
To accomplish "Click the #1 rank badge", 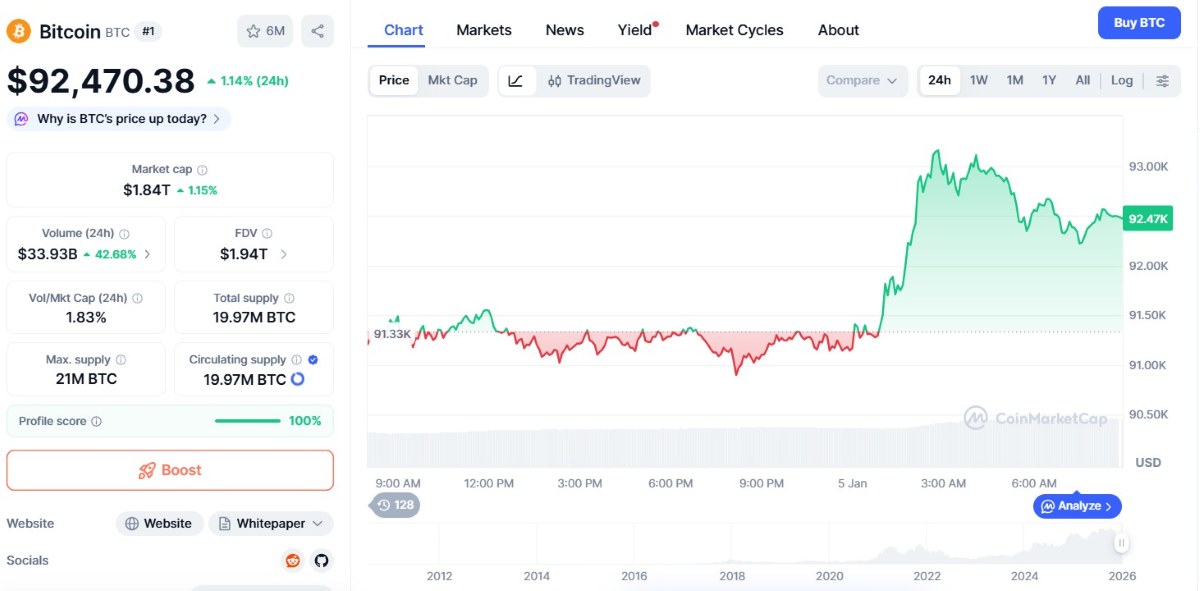I will coord(148,31).
